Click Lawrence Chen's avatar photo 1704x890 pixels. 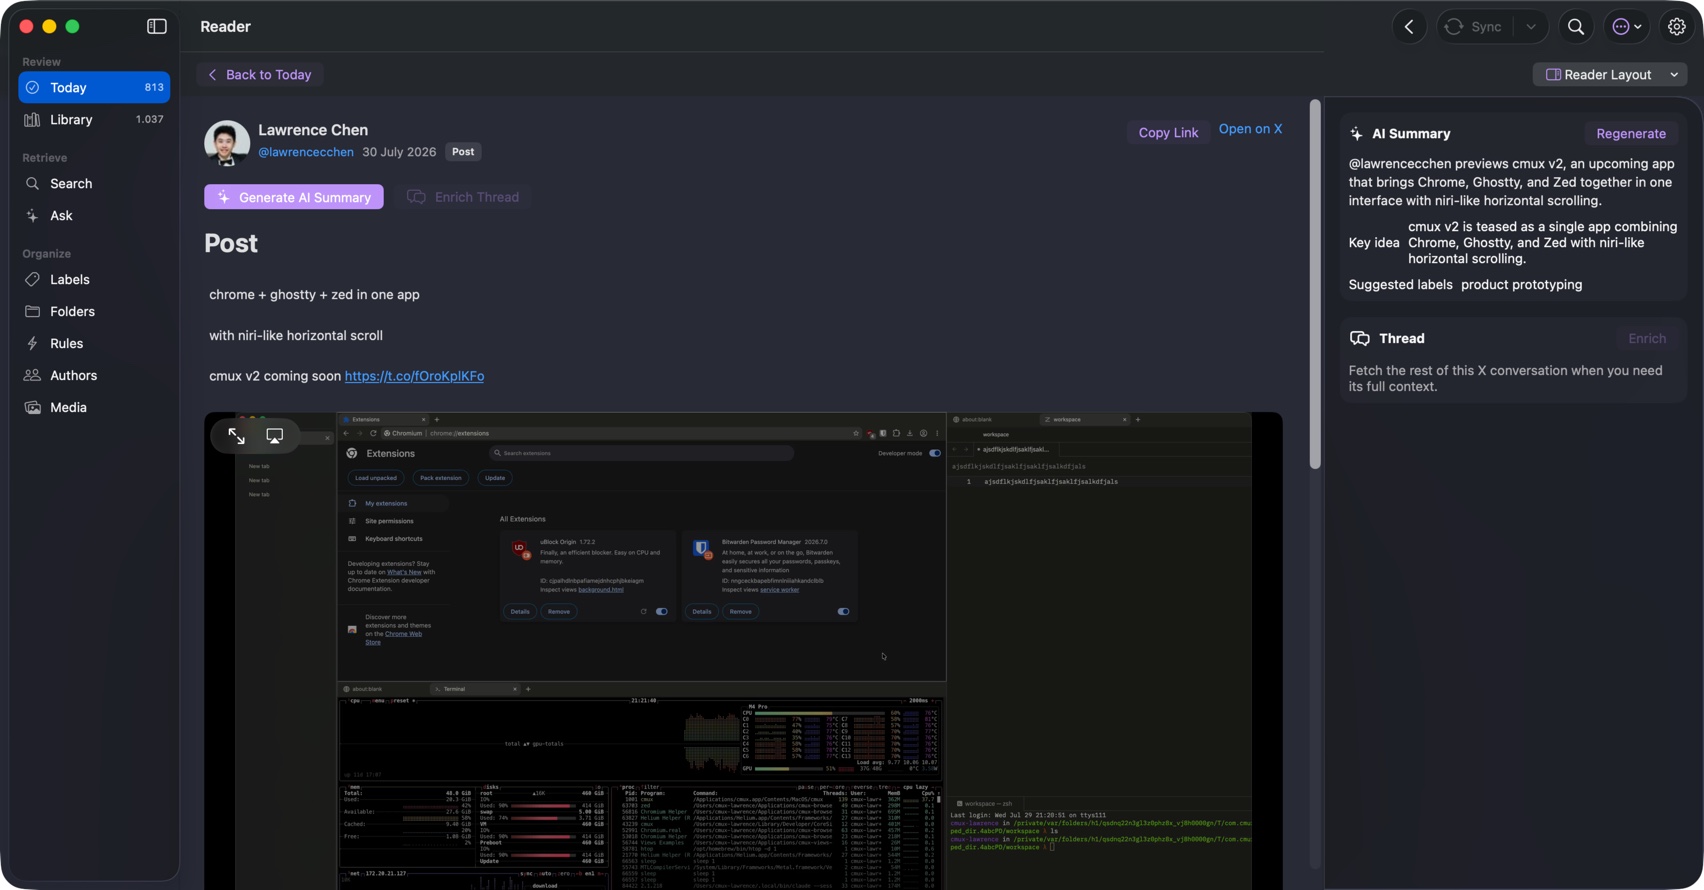click(227, 142)
